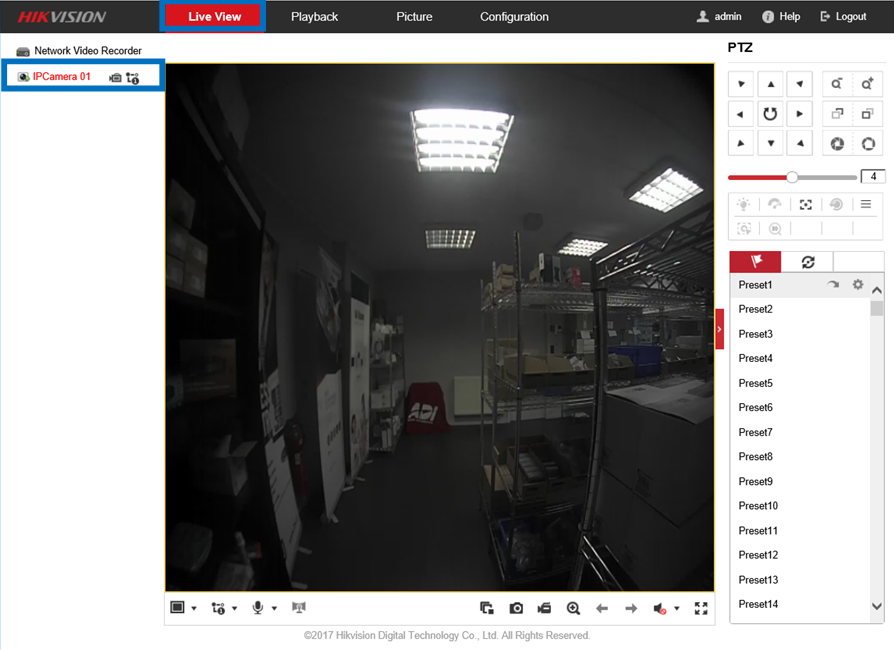Image resolution: width=894 pixels, height=650 pixels.
Task: Click the Logout link
Action: point(843,17)
